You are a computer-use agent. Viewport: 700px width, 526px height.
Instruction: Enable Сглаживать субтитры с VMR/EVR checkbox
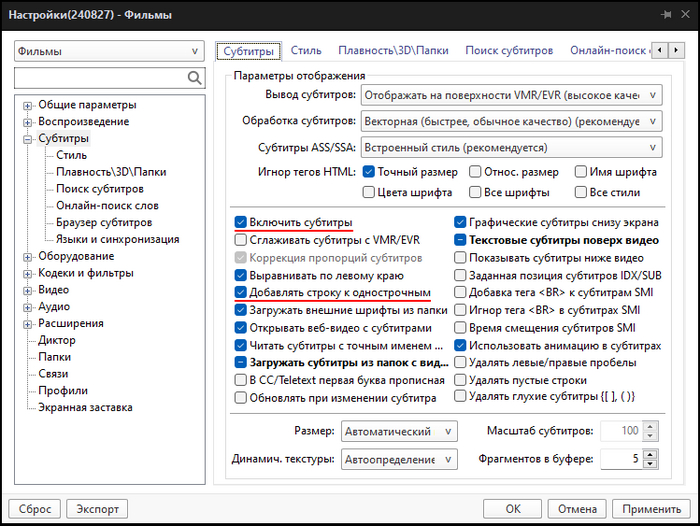point(241,240)
